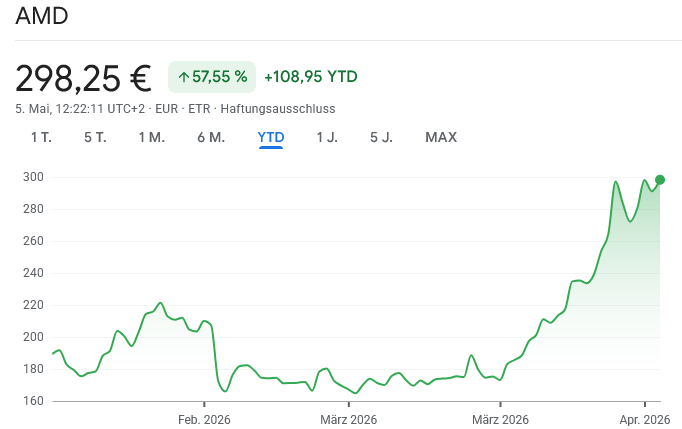Click the upward arrow in percent badge

click(184, 77)
